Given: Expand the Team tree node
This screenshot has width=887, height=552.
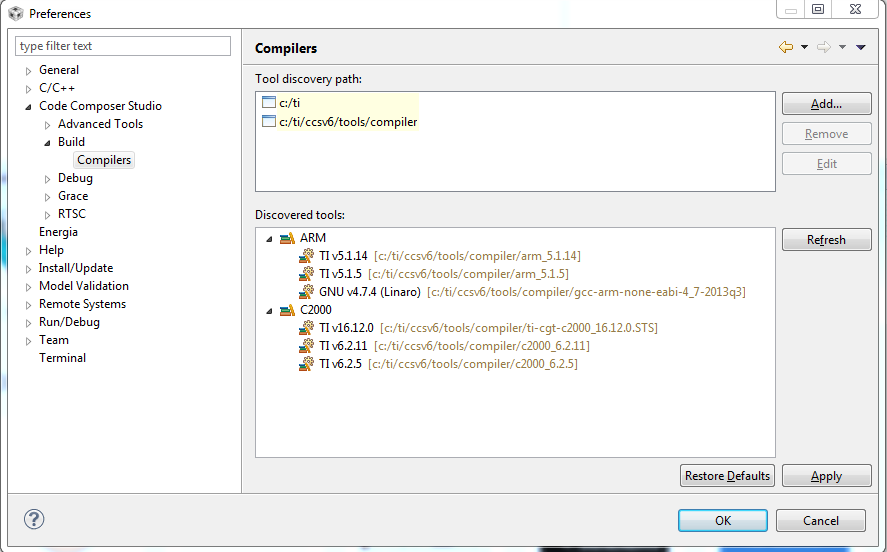Looking at the screenshot, I should point(28,341).
